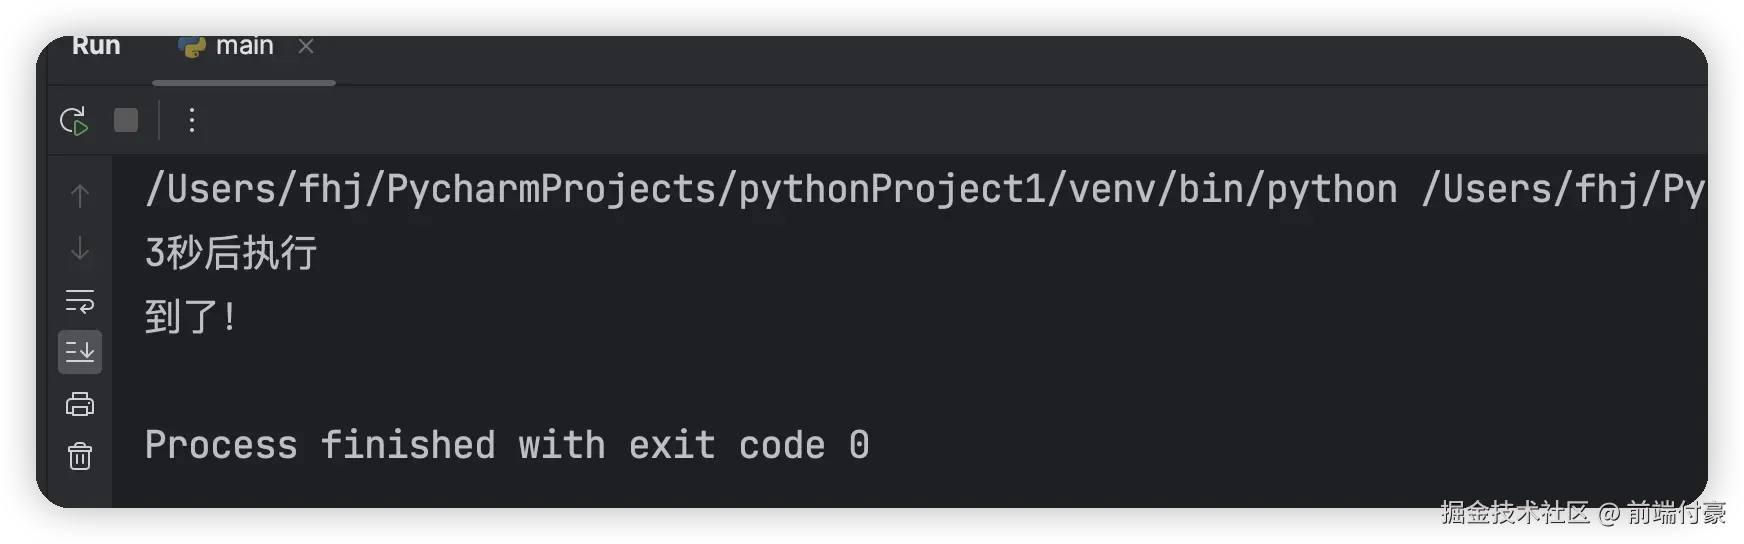Click the Down the Stack Trace arrow
The image size is (1744, 544).
point(80,248)
